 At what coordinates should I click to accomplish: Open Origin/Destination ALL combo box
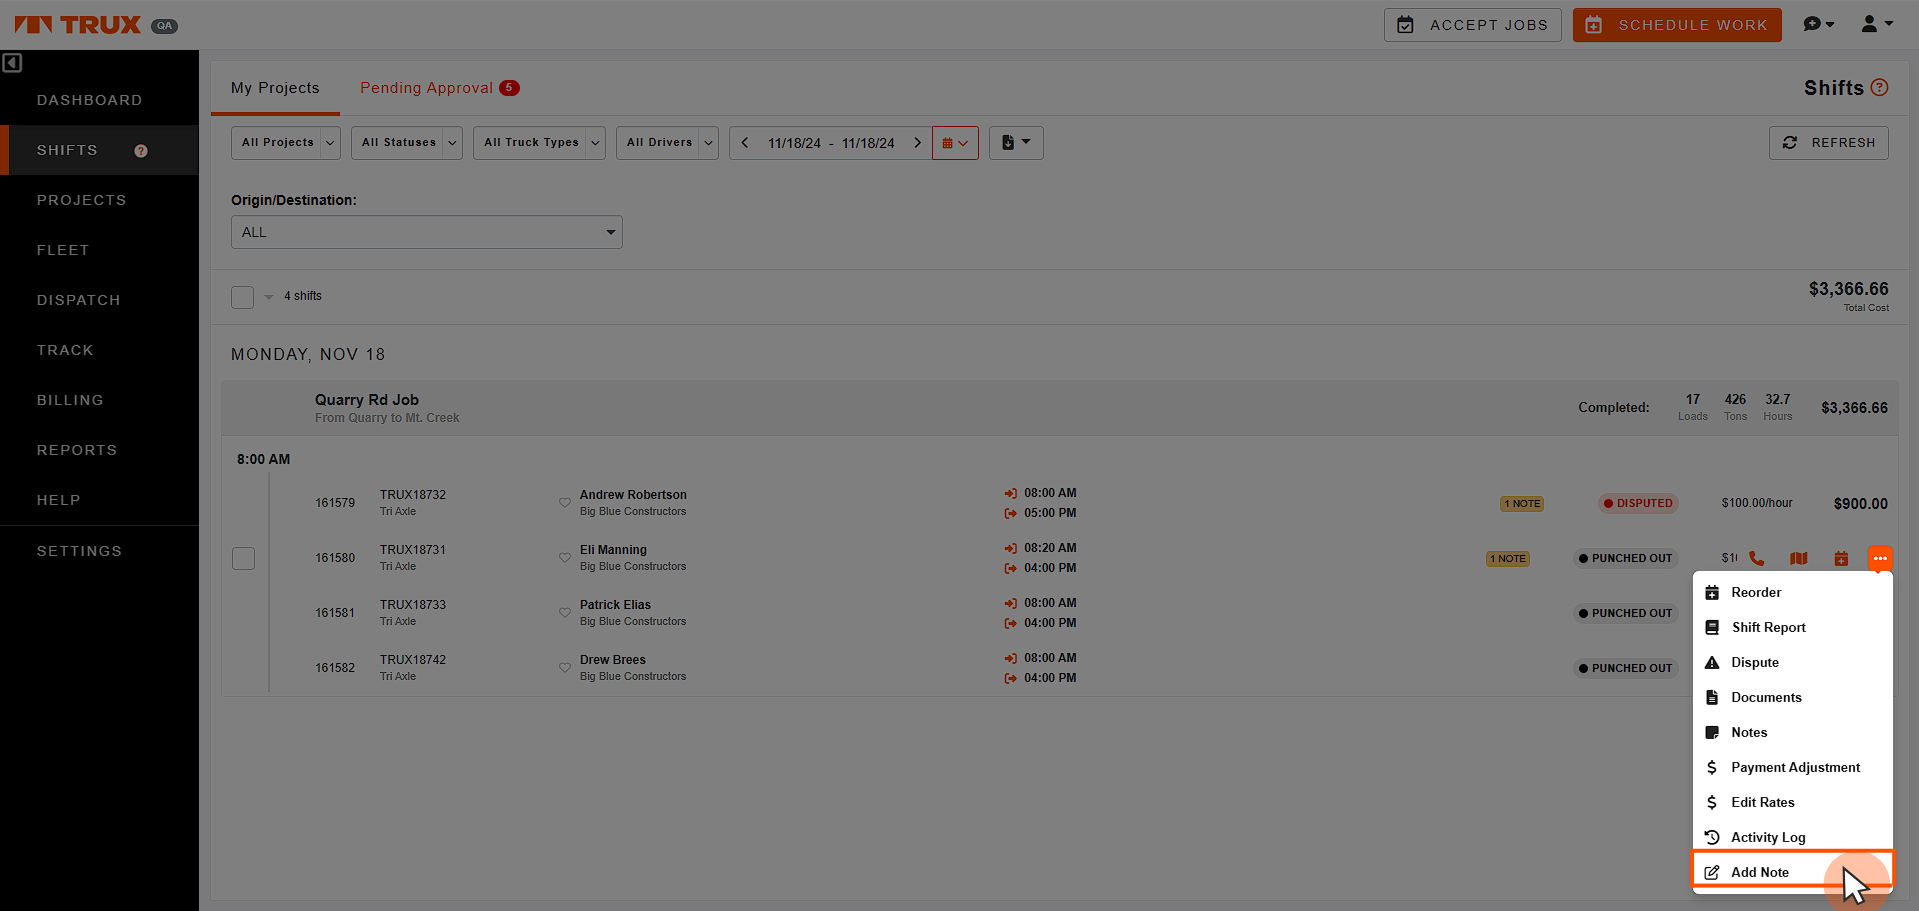(x=427, y=232)
